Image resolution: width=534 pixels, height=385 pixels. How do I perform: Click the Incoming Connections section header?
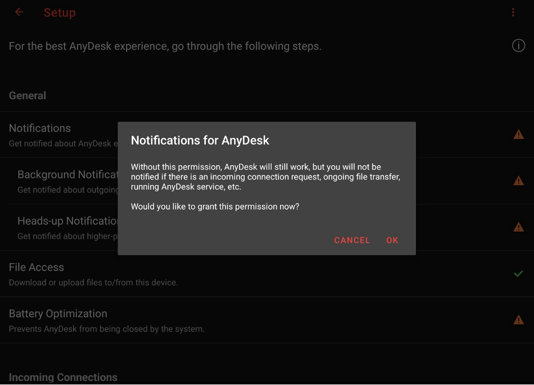point(63,377)
